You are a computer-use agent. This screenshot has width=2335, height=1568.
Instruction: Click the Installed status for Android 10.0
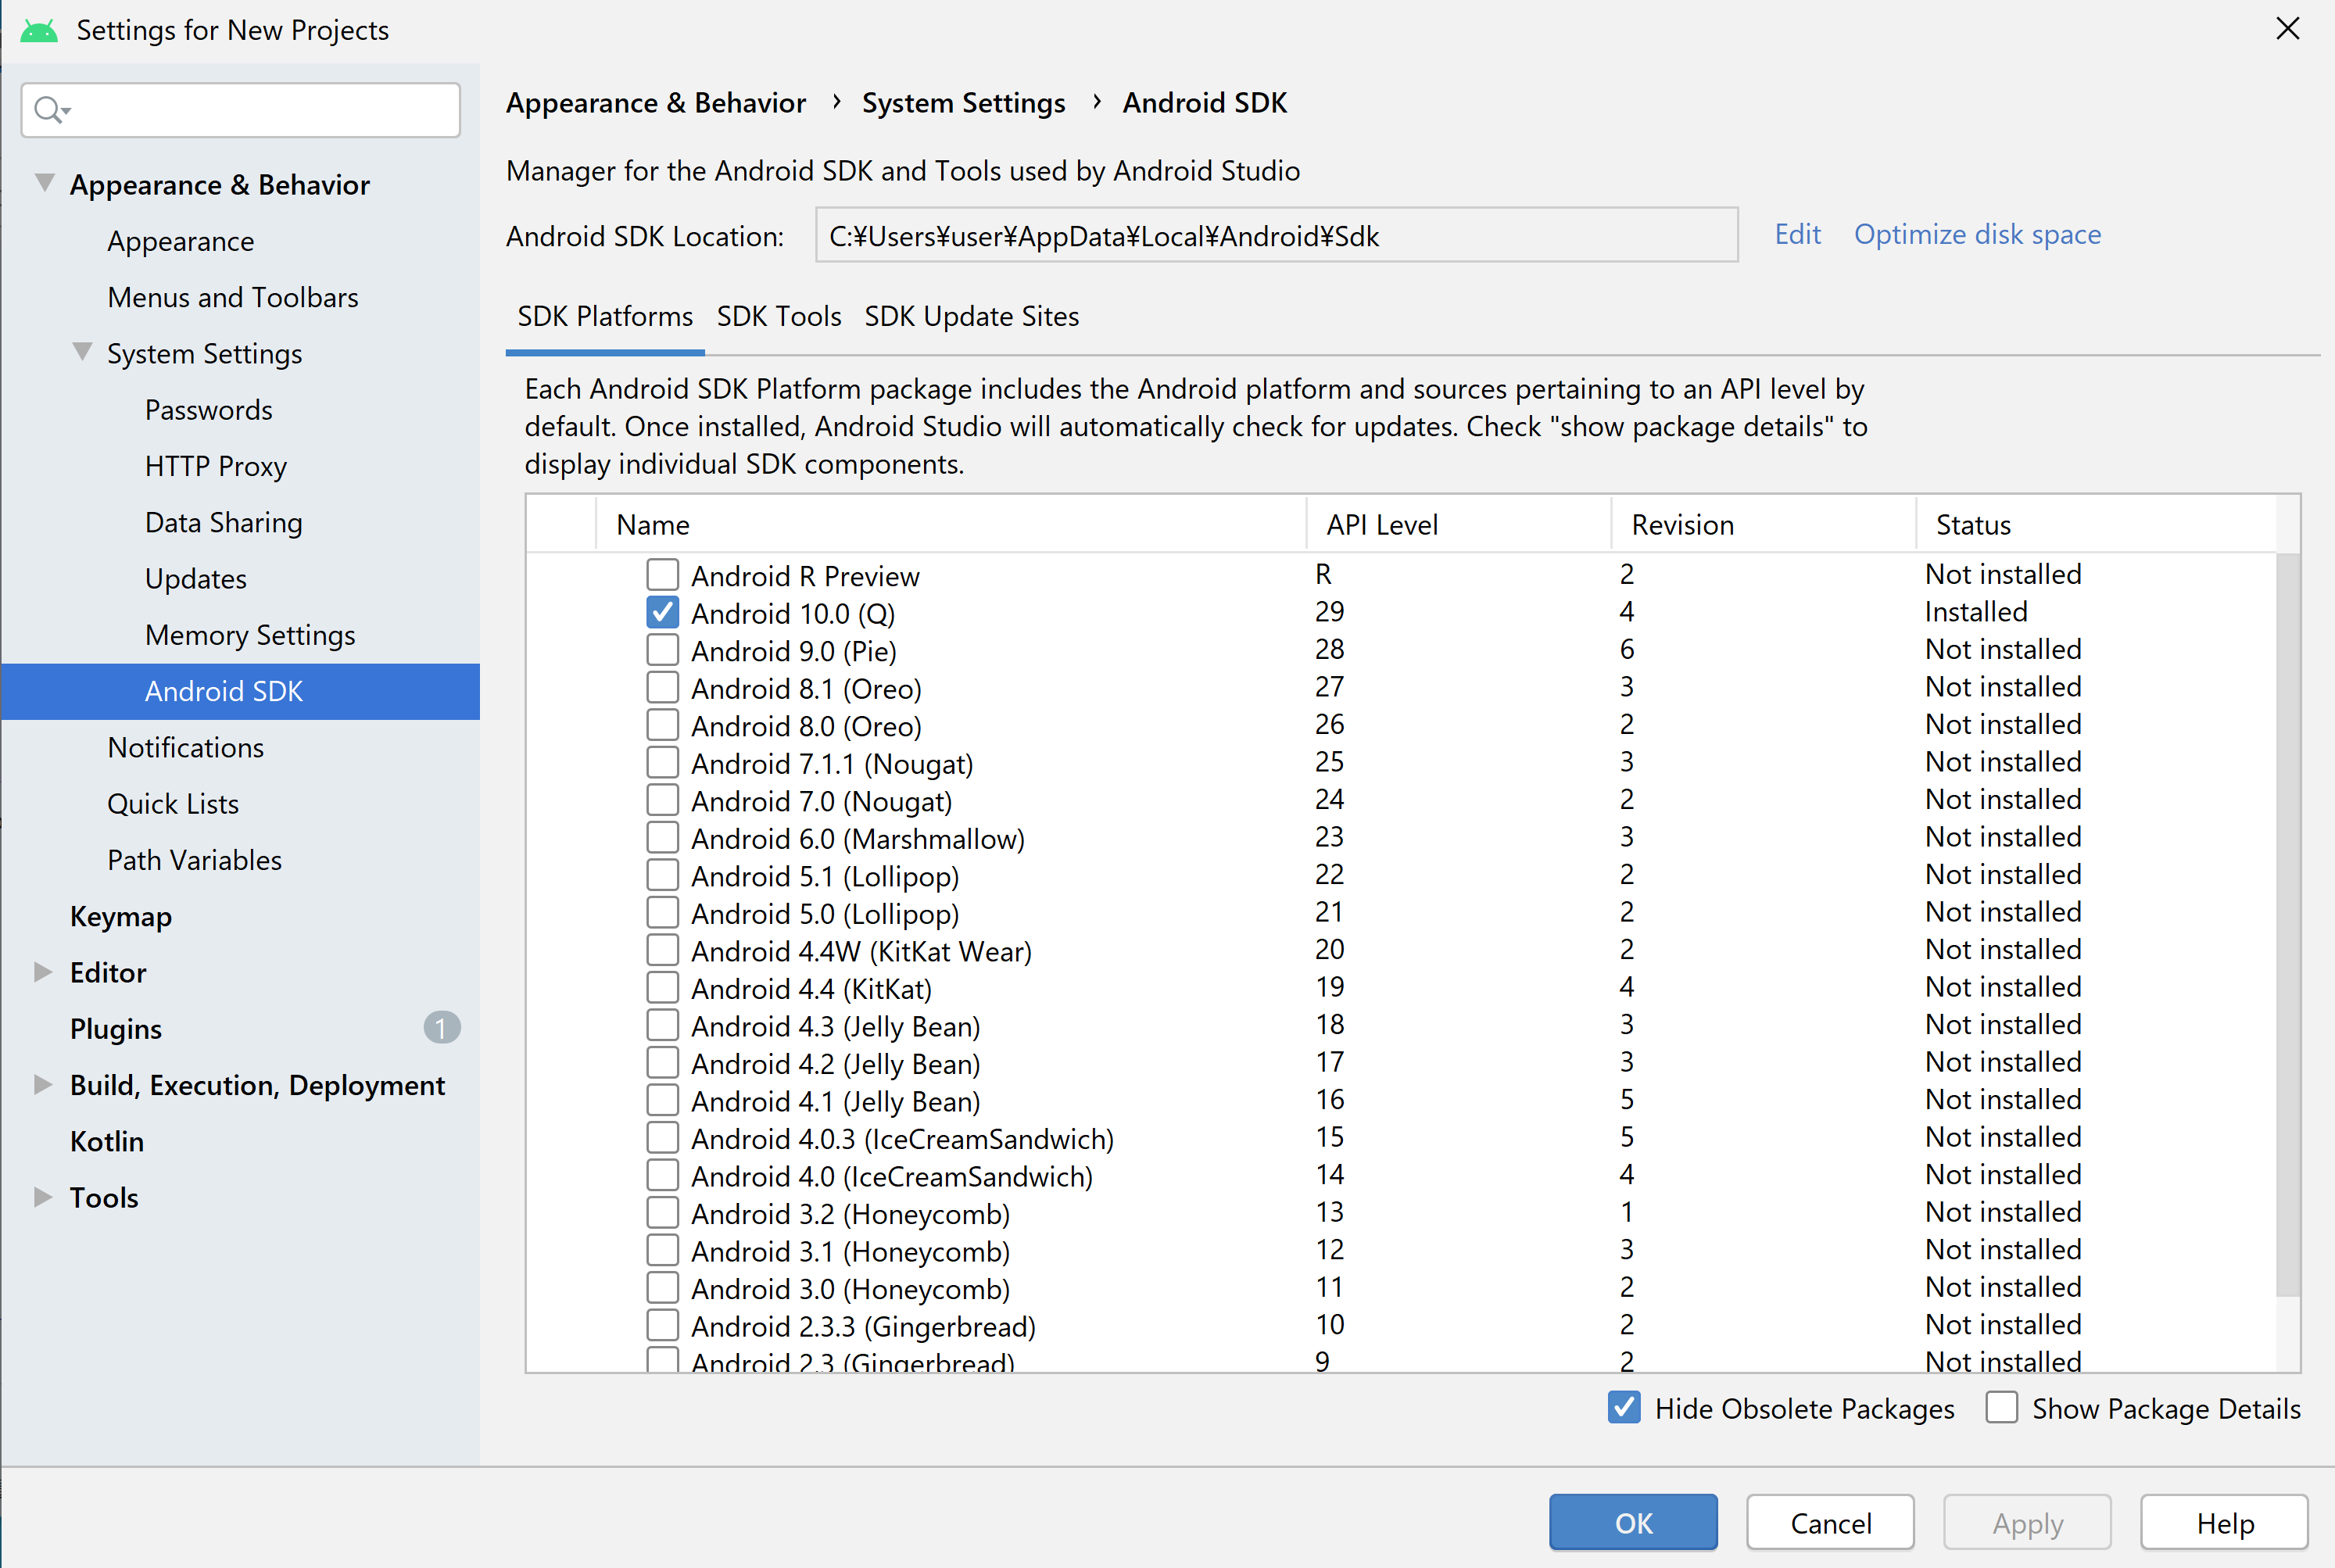(1976, 611)
